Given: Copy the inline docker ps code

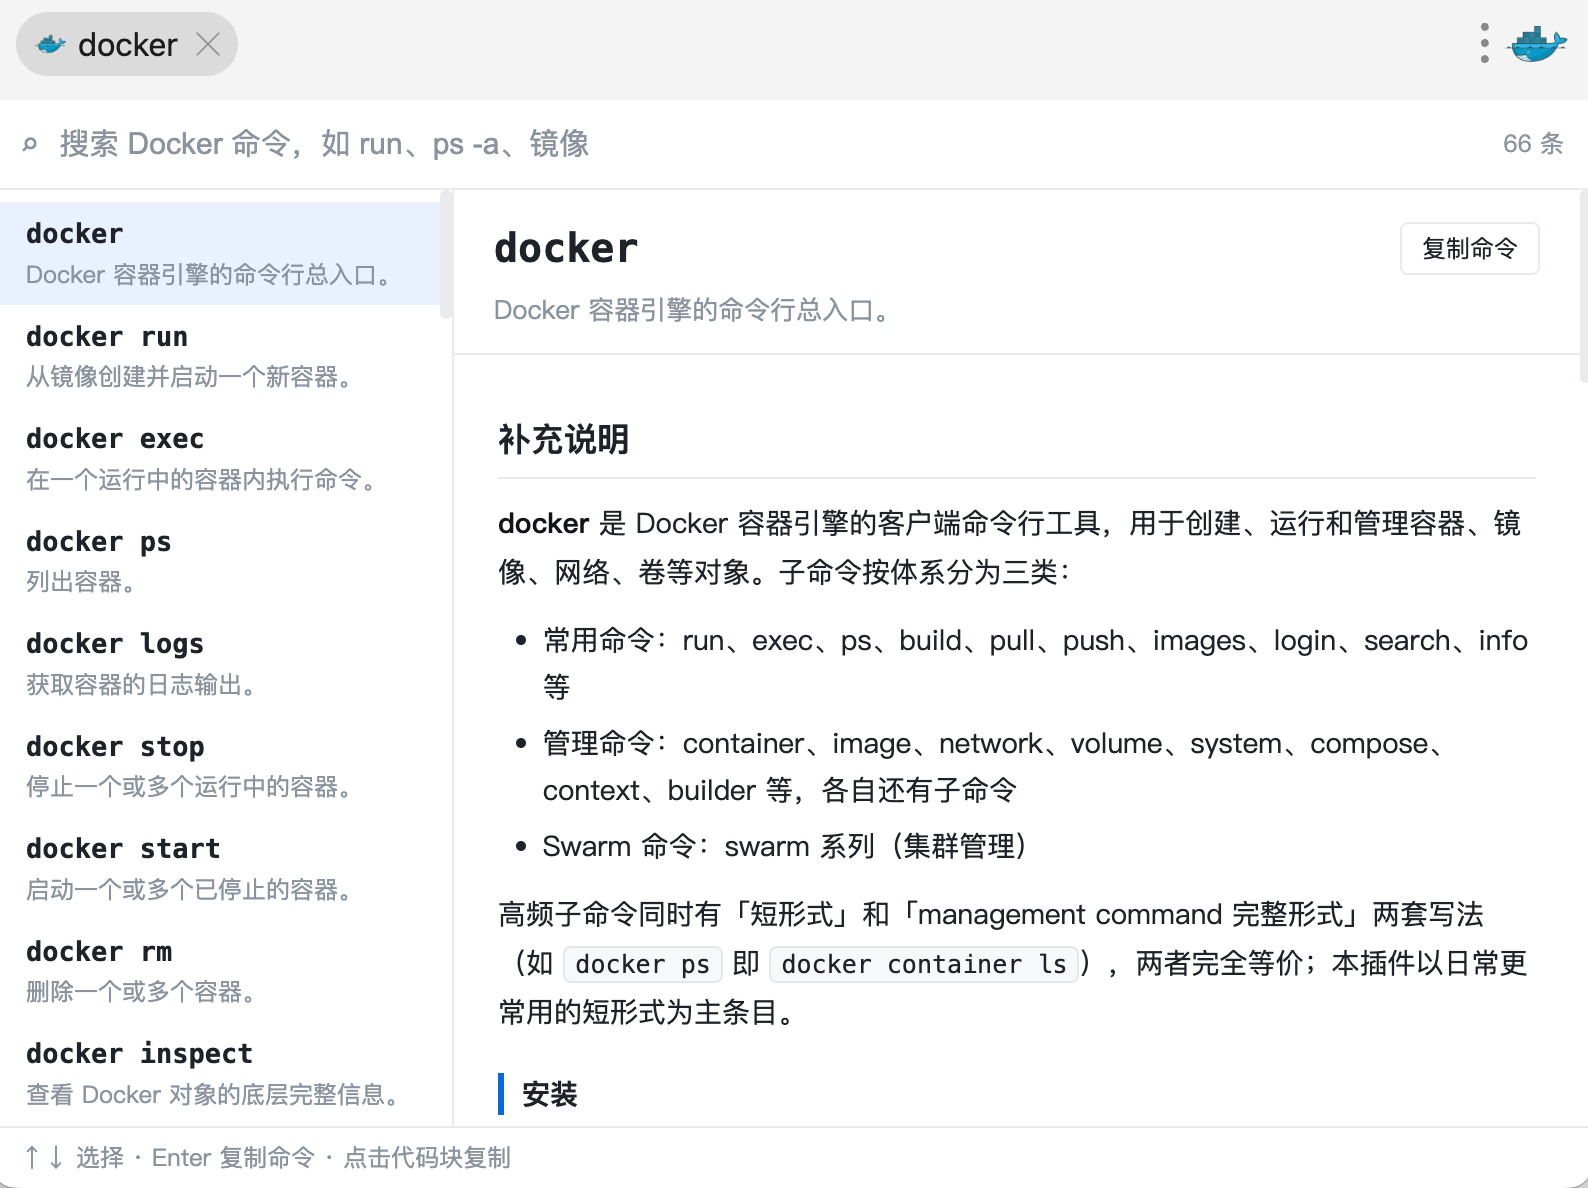Looking at the screenshot, I should click(643, 964).
